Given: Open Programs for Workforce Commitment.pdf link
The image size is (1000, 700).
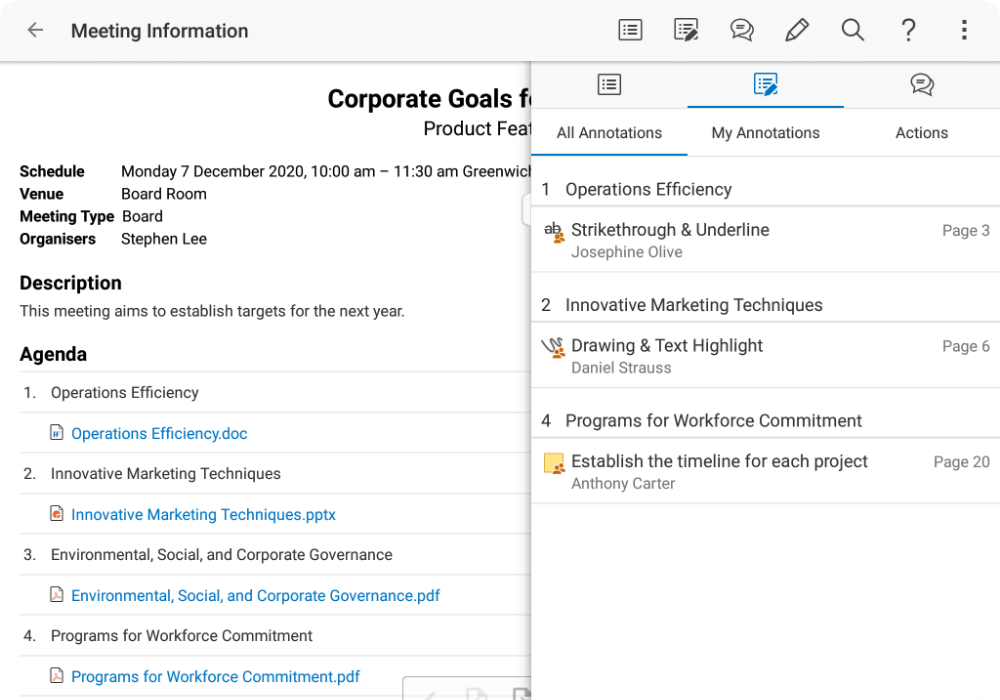Looking at the screenshot, I should [x=215, y=677].
